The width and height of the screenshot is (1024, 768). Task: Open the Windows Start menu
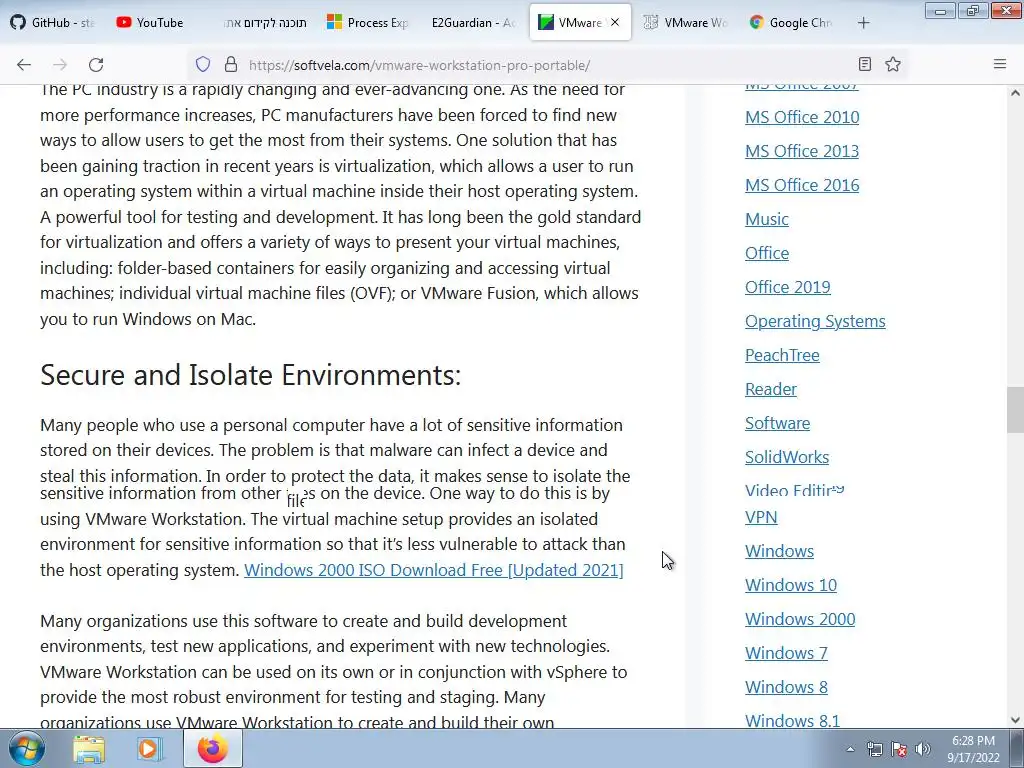[x=26, y=749]
